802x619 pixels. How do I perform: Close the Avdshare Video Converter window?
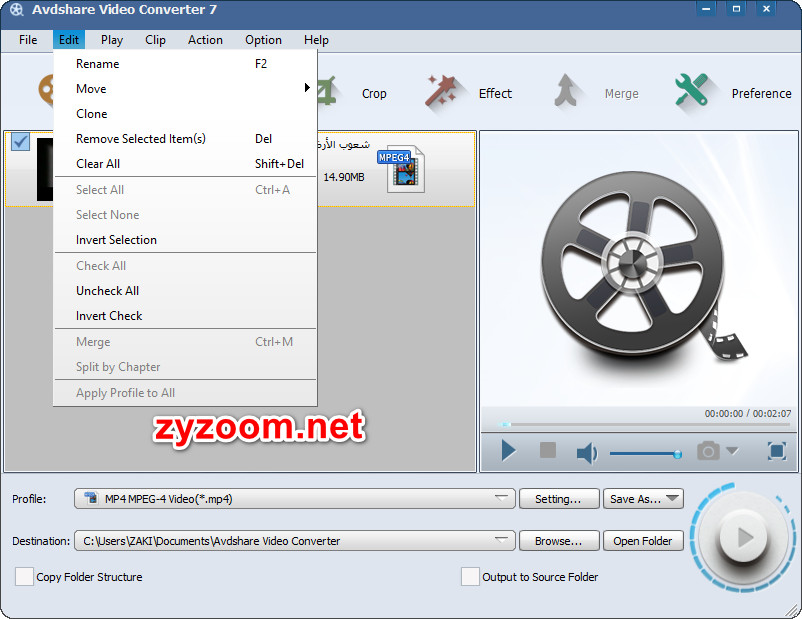(x=766, y=9)
